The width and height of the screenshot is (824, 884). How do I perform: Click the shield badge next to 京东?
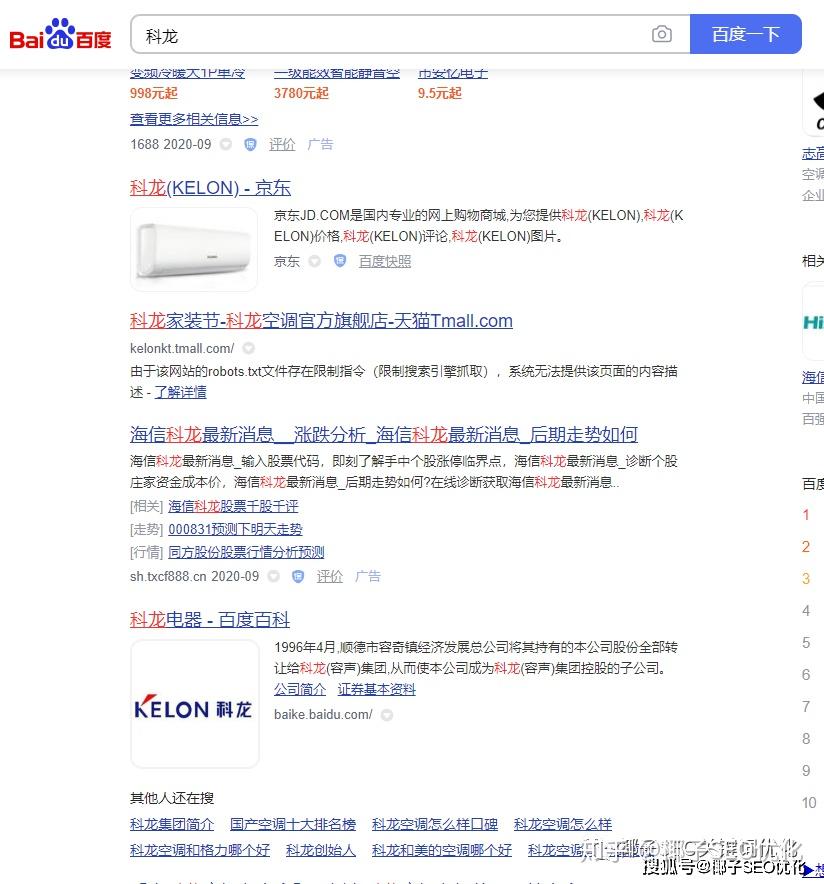point(340,261)
